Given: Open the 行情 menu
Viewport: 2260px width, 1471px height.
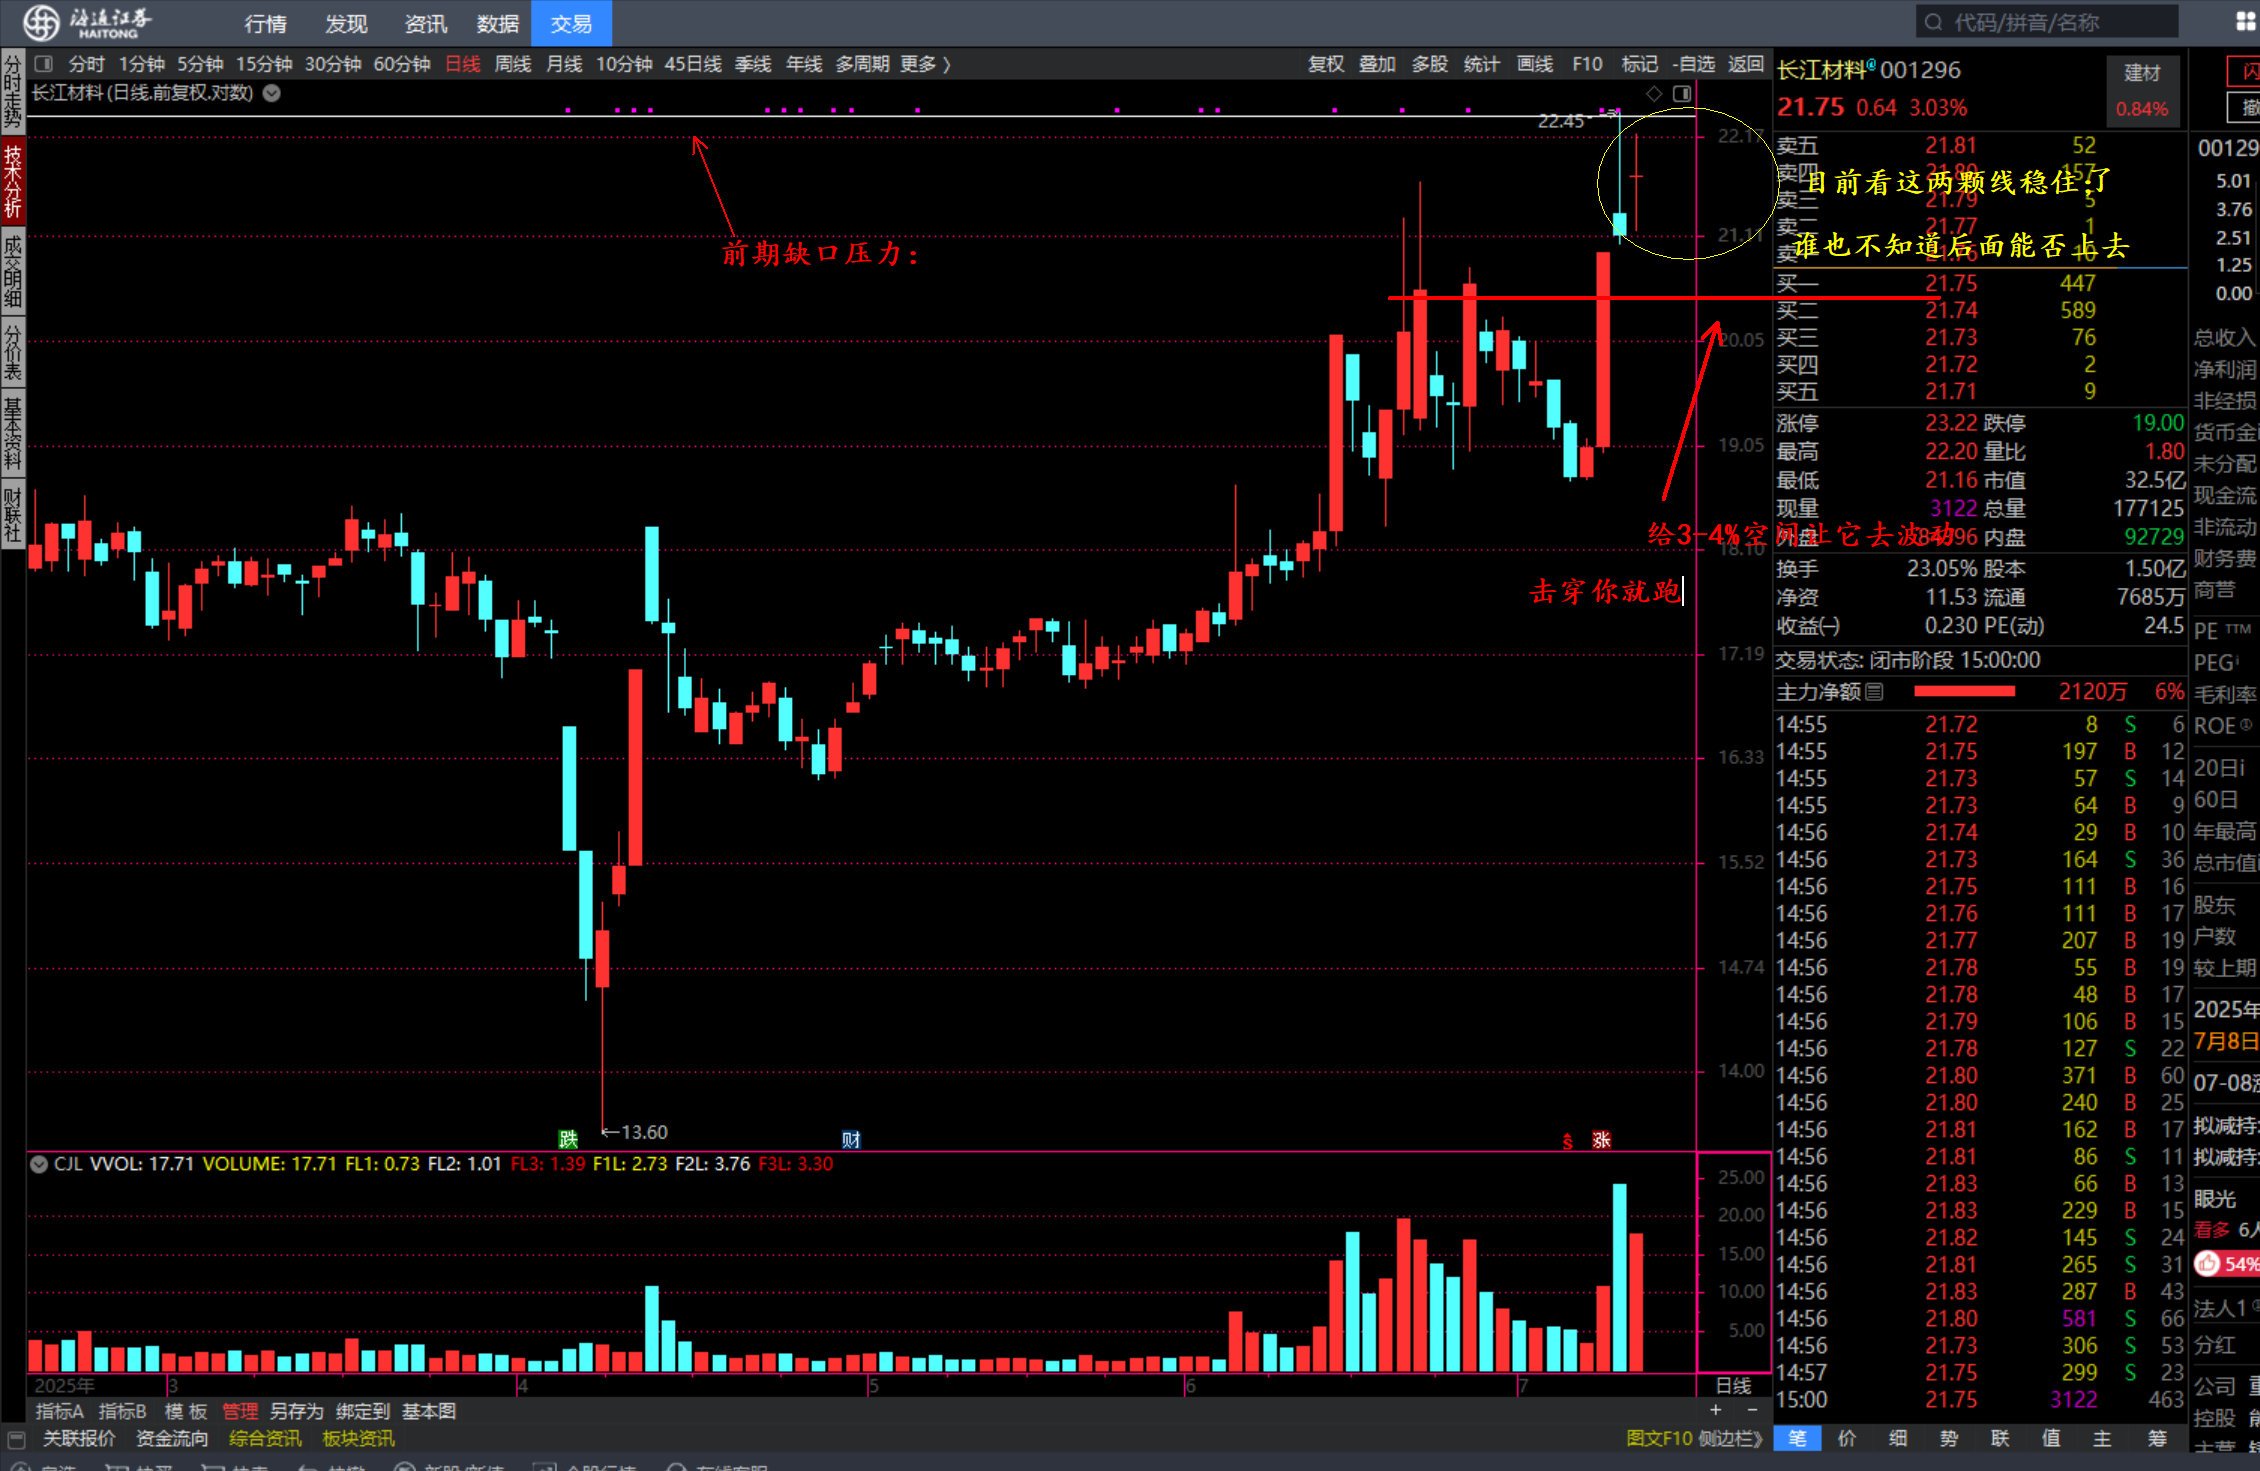Looking at the screenshot, I should point(265,23).
